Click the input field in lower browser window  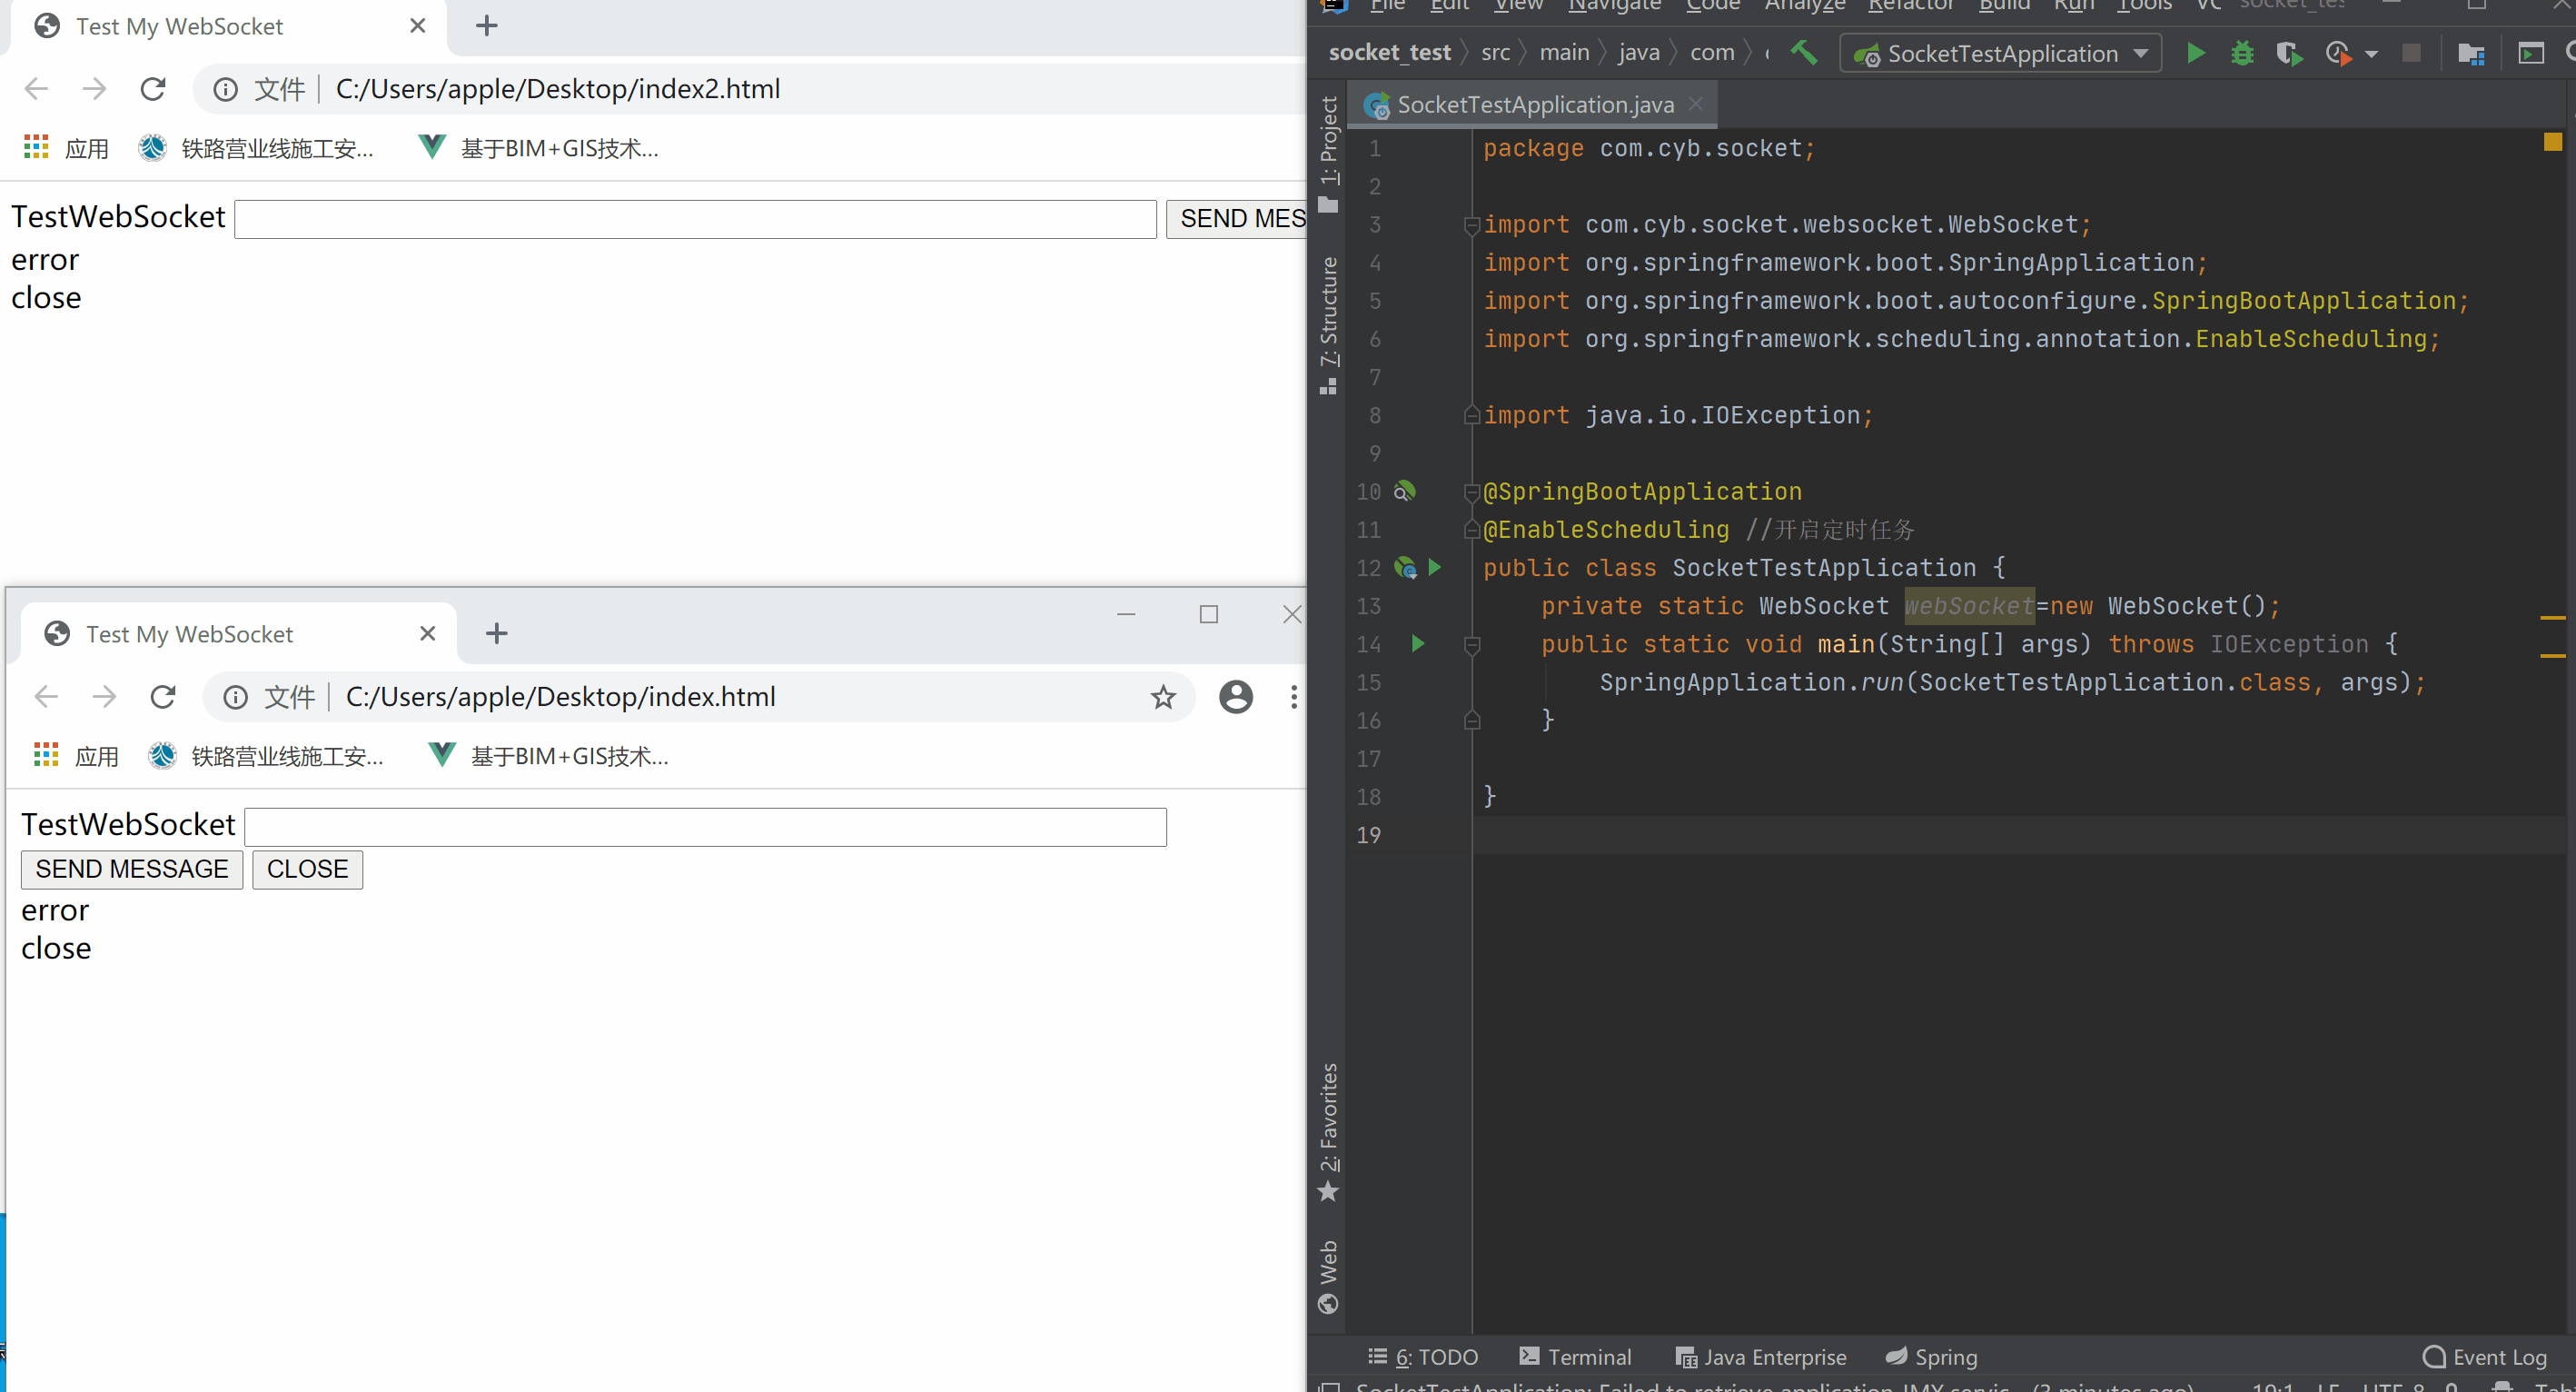tap(704, 826)
